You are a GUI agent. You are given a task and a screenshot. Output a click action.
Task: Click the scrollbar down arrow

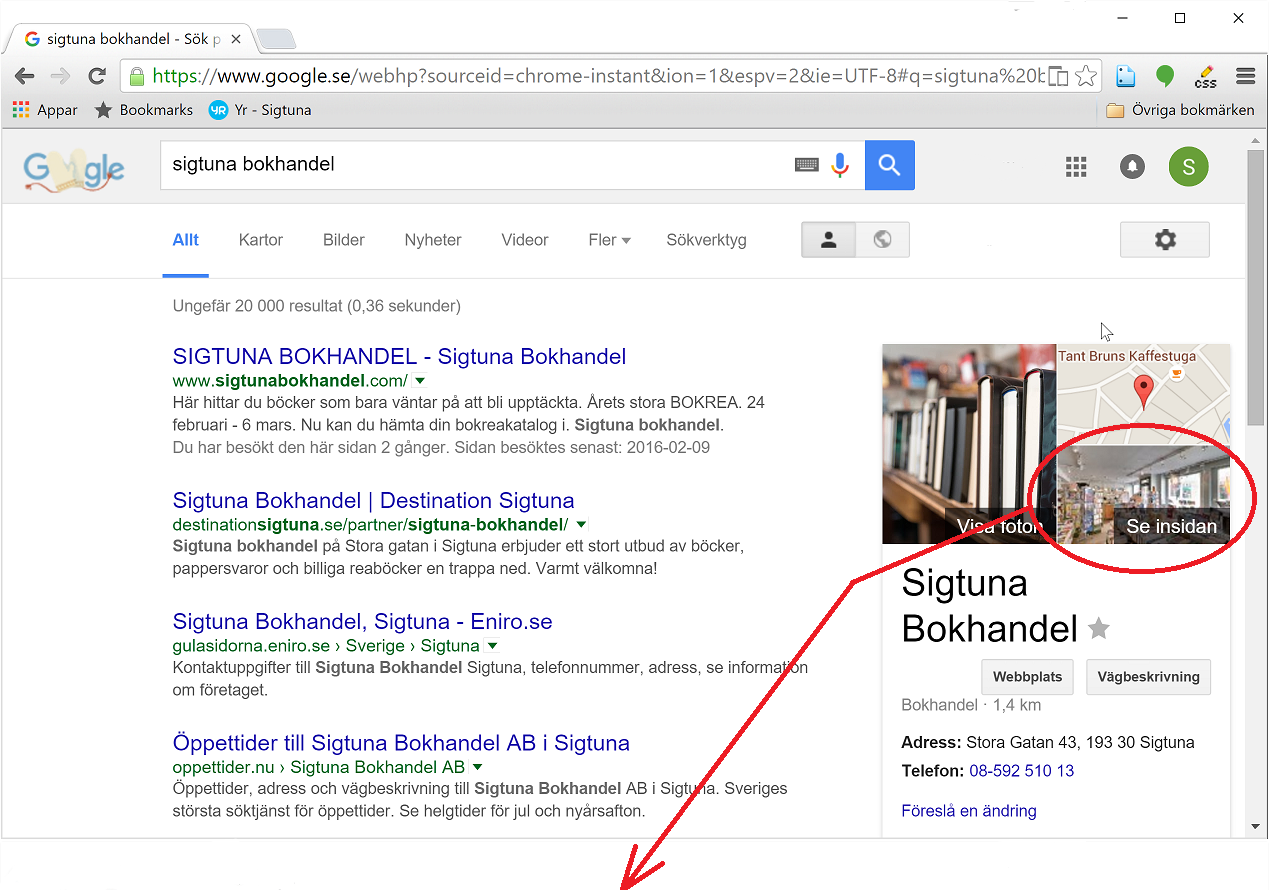click(x=1258, y=828)
